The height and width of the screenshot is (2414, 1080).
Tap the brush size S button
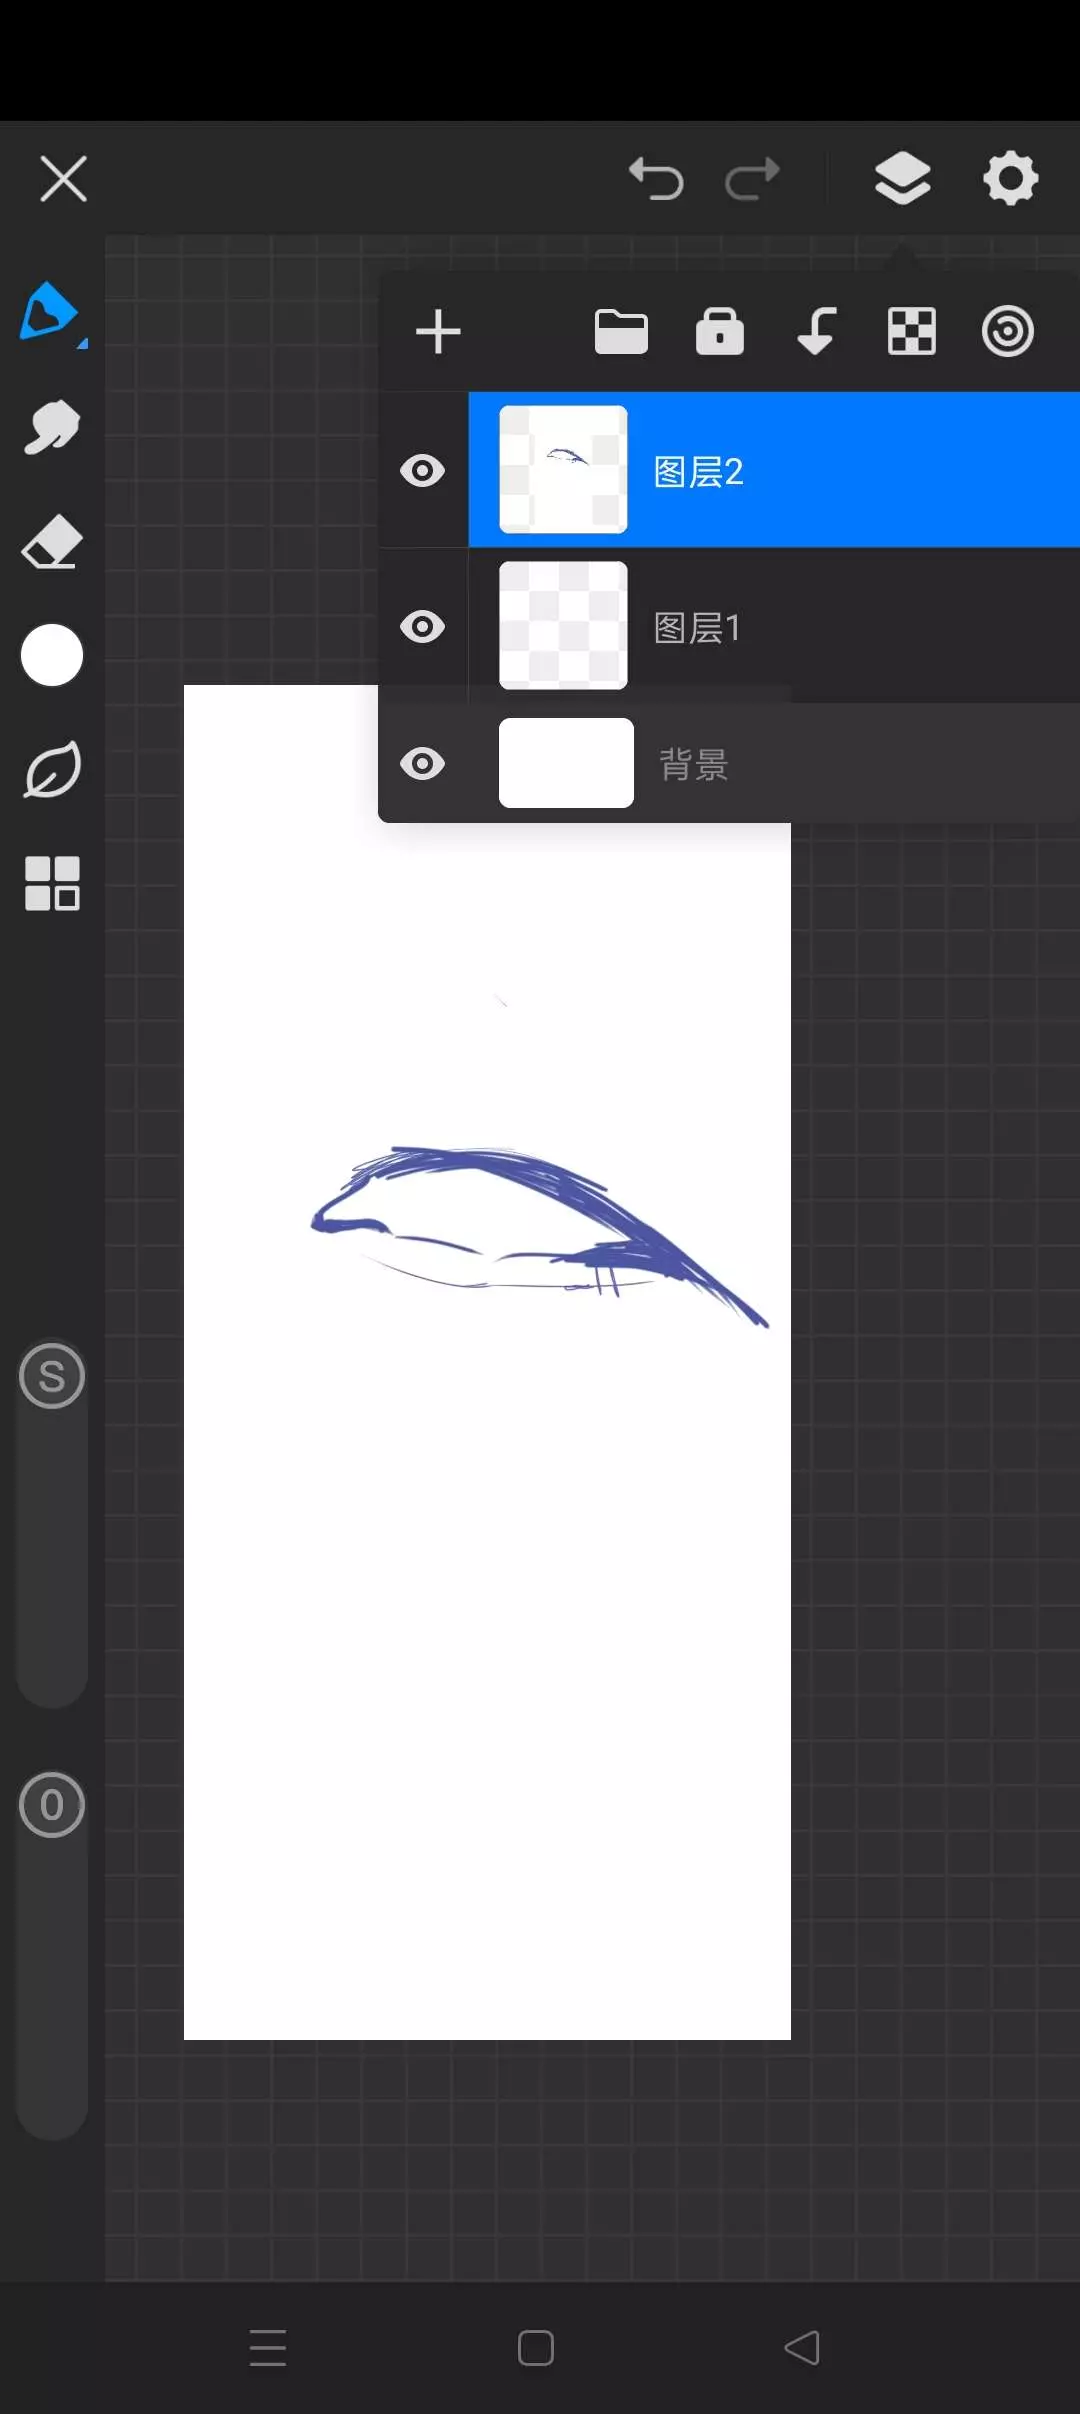52,1377
